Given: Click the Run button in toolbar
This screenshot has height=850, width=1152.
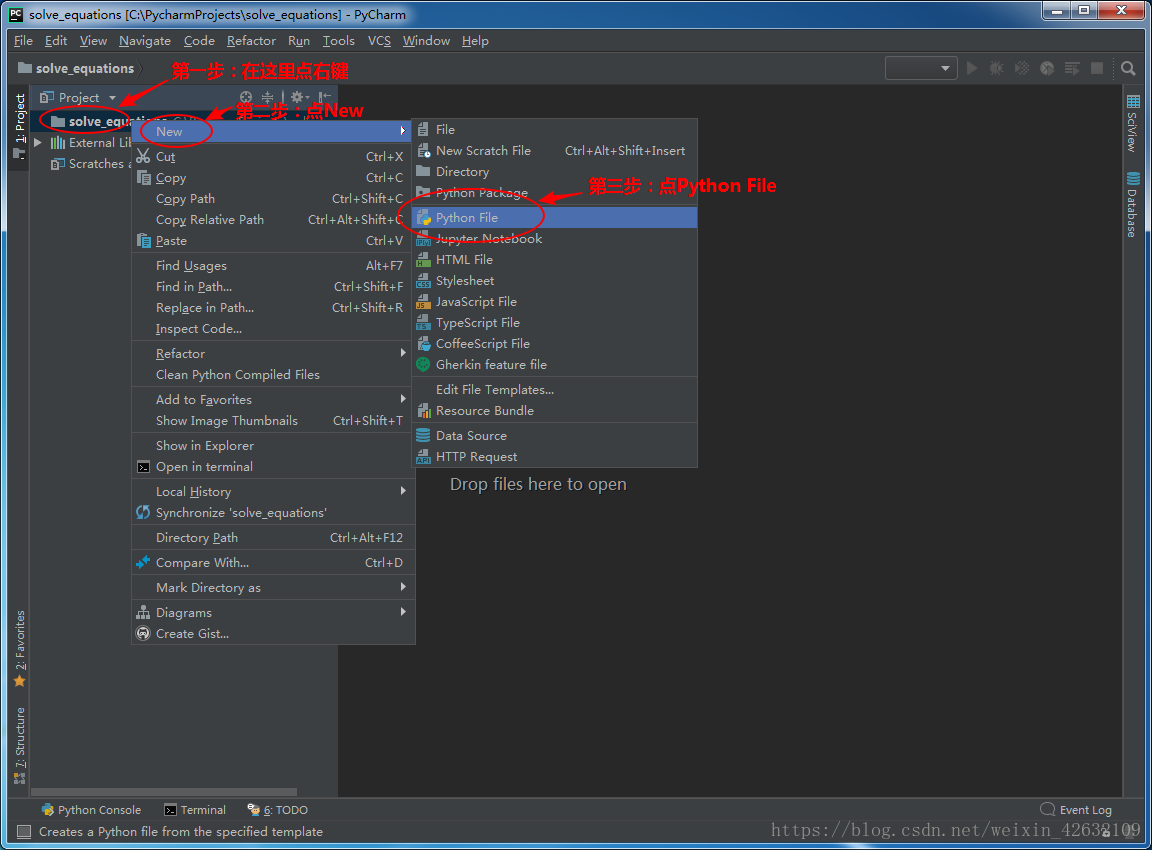Looking at the screenshot, I should point(972,68).
